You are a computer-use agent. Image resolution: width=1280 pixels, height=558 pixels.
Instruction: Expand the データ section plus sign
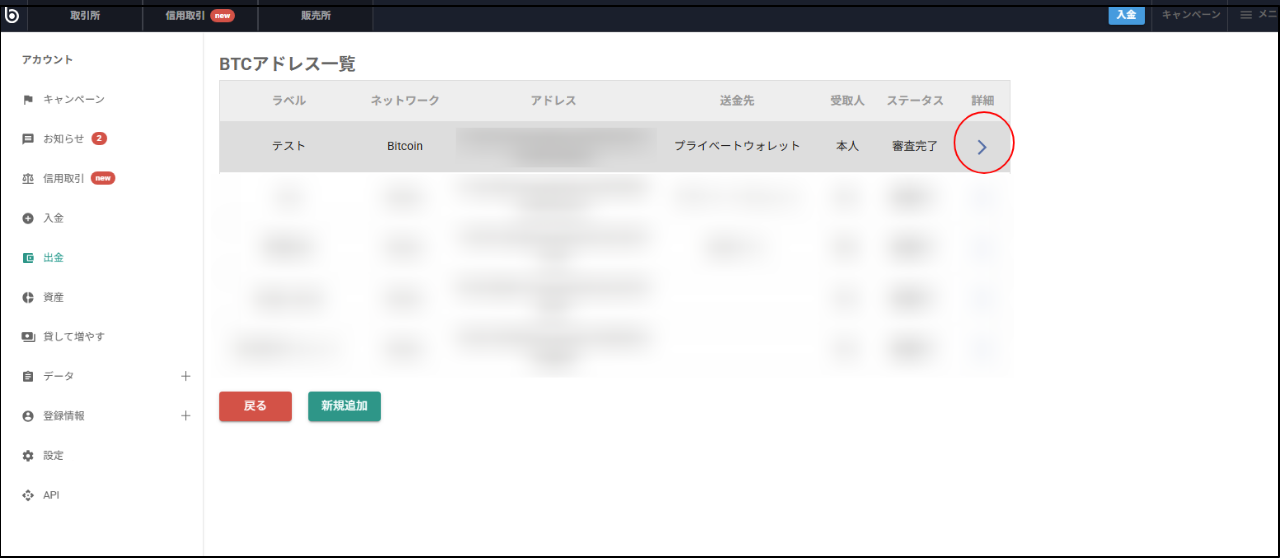(x=185, y=376)
